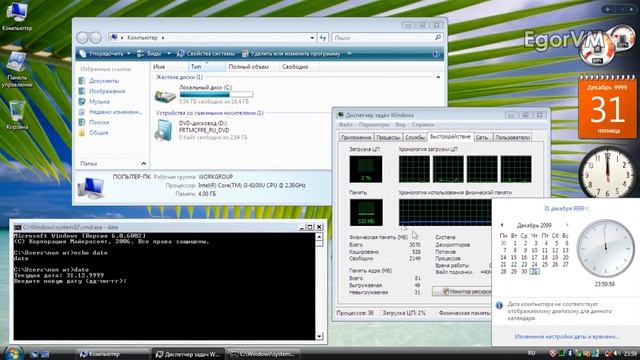Click the analog clock gadget in the sidebar

[607, 172]
